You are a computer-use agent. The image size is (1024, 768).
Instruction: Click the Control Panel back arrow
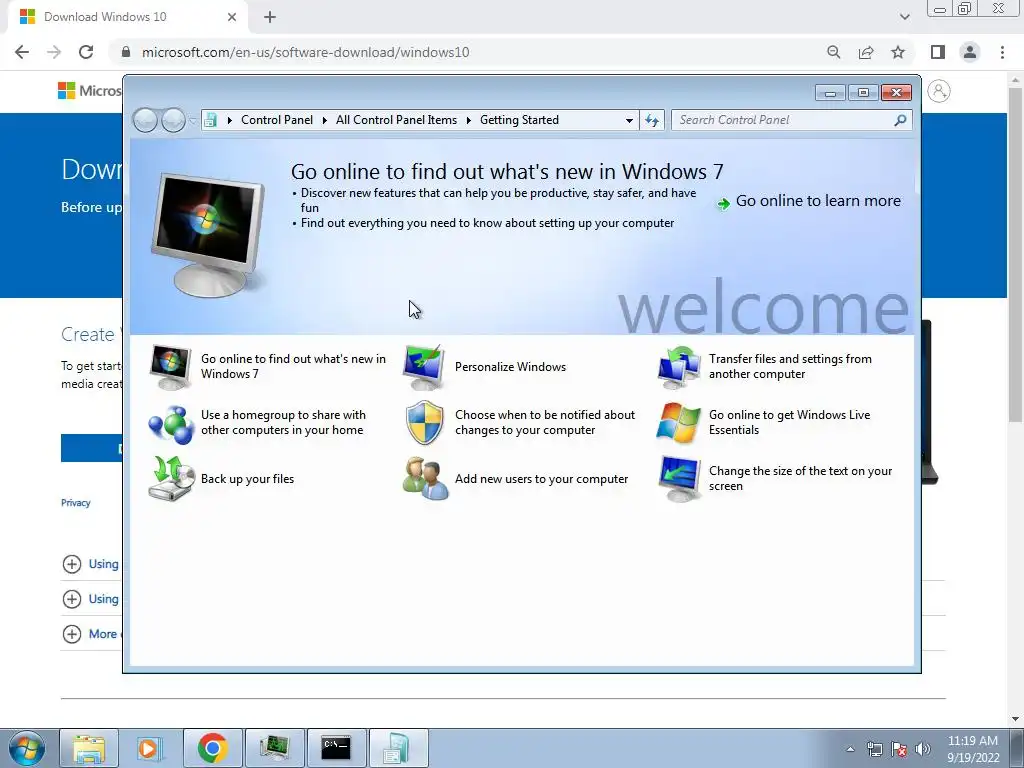(145, 120)
